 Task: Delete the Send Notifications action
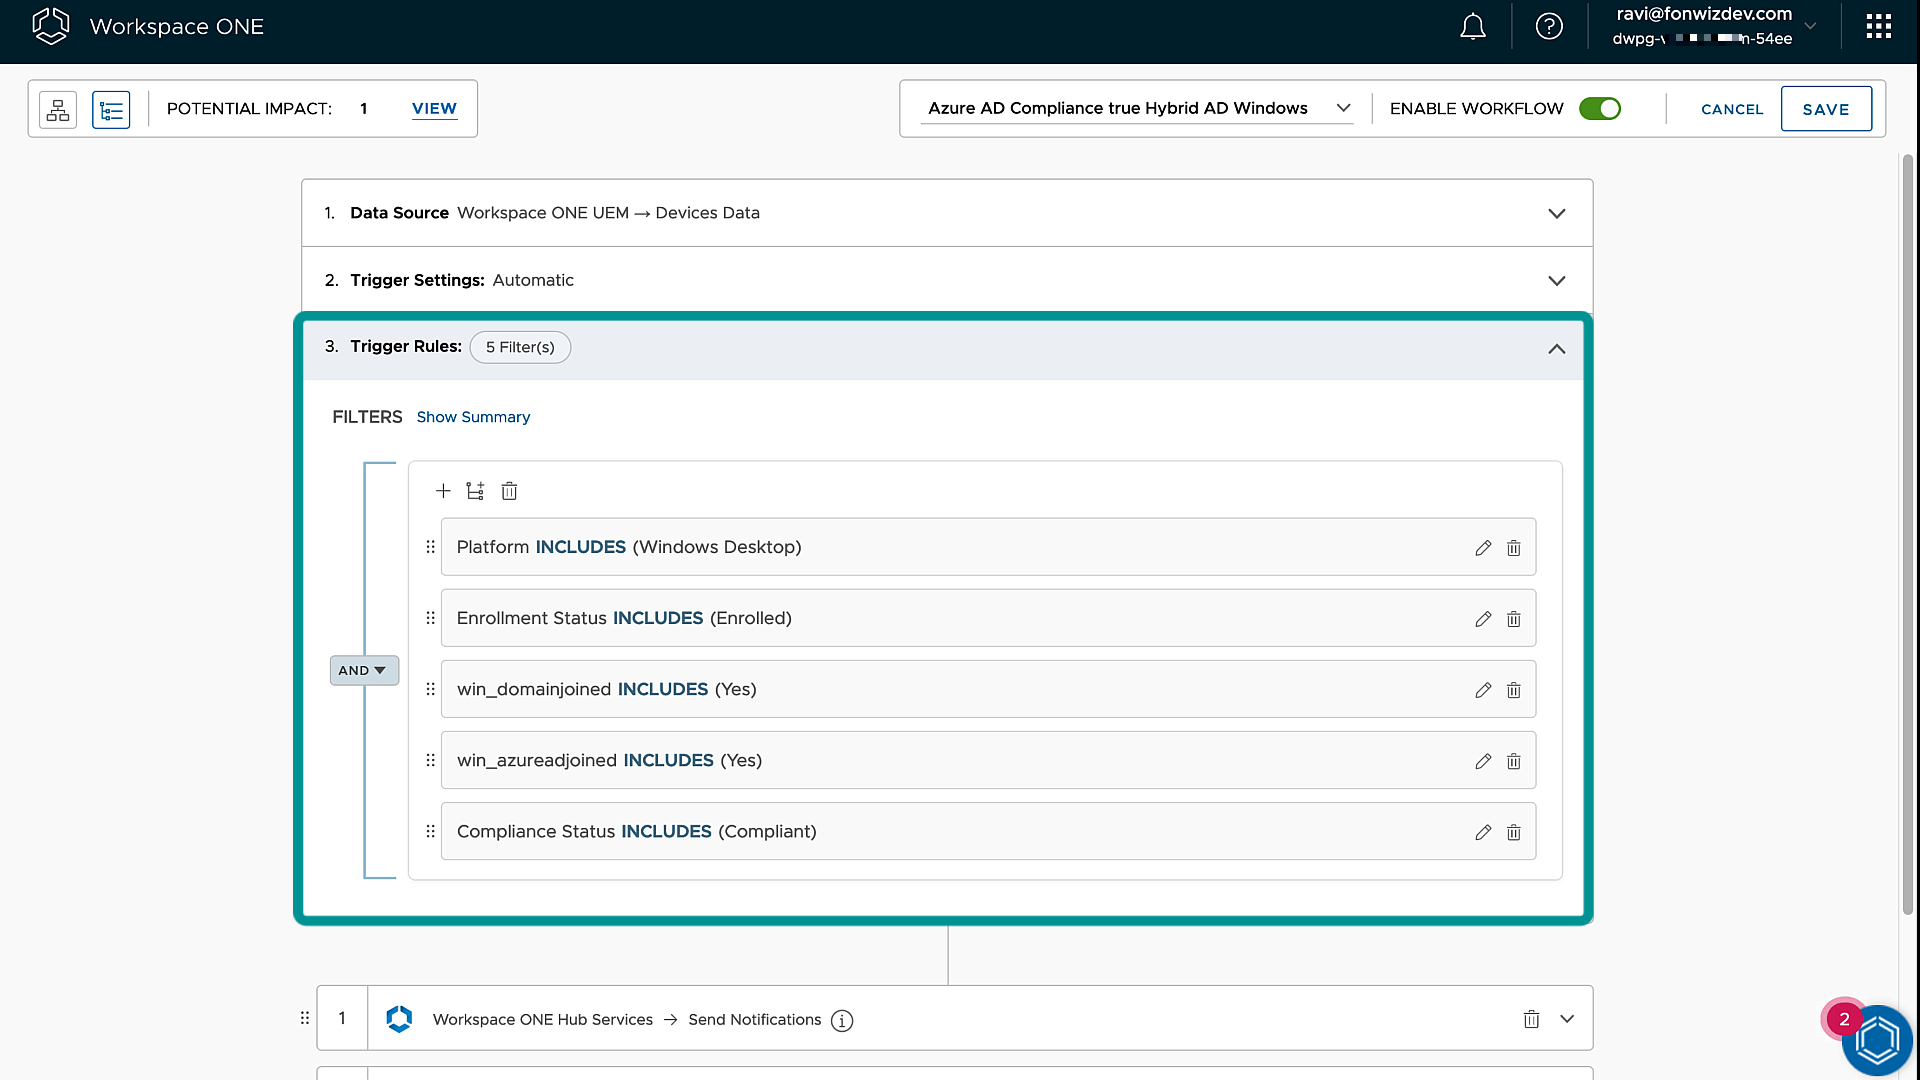1531,1019
